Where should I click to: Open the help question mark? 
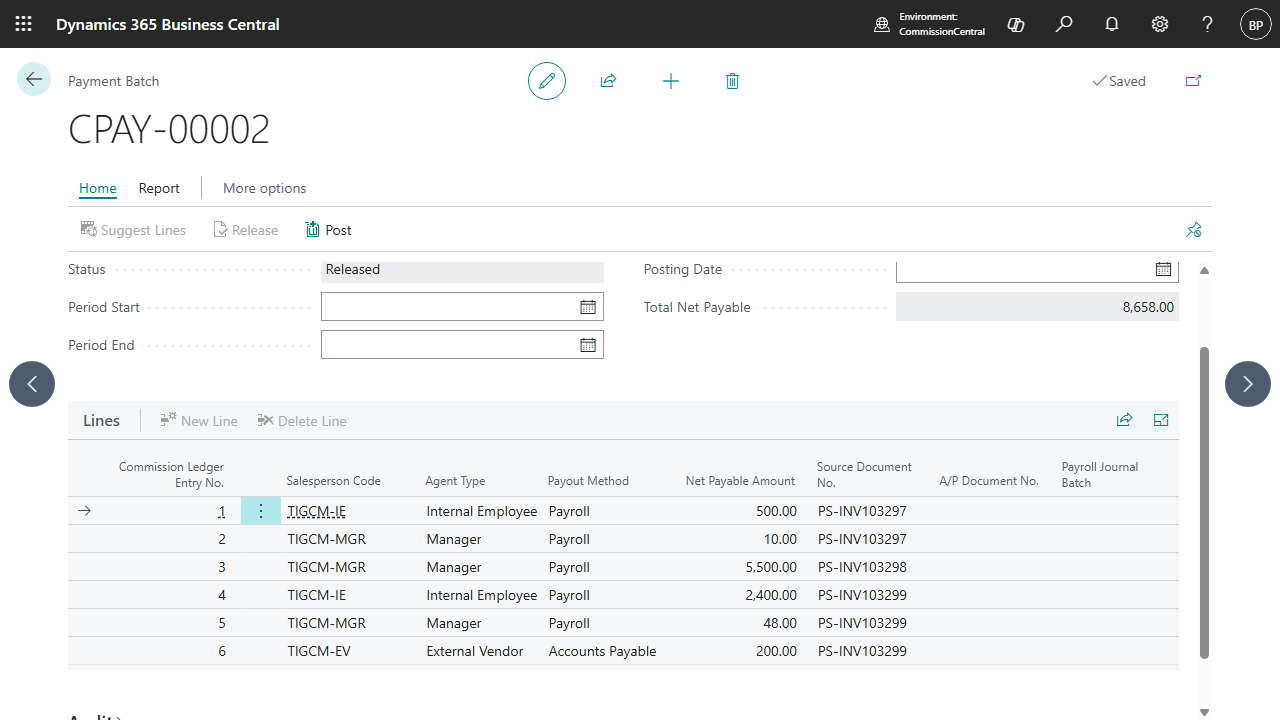point(1208,24)
